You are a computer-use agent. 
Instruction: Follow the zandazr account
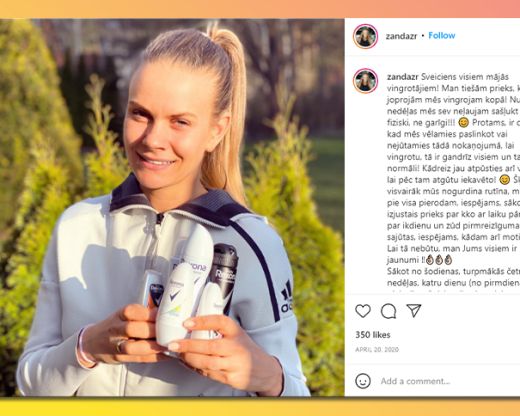click(442, 35)
